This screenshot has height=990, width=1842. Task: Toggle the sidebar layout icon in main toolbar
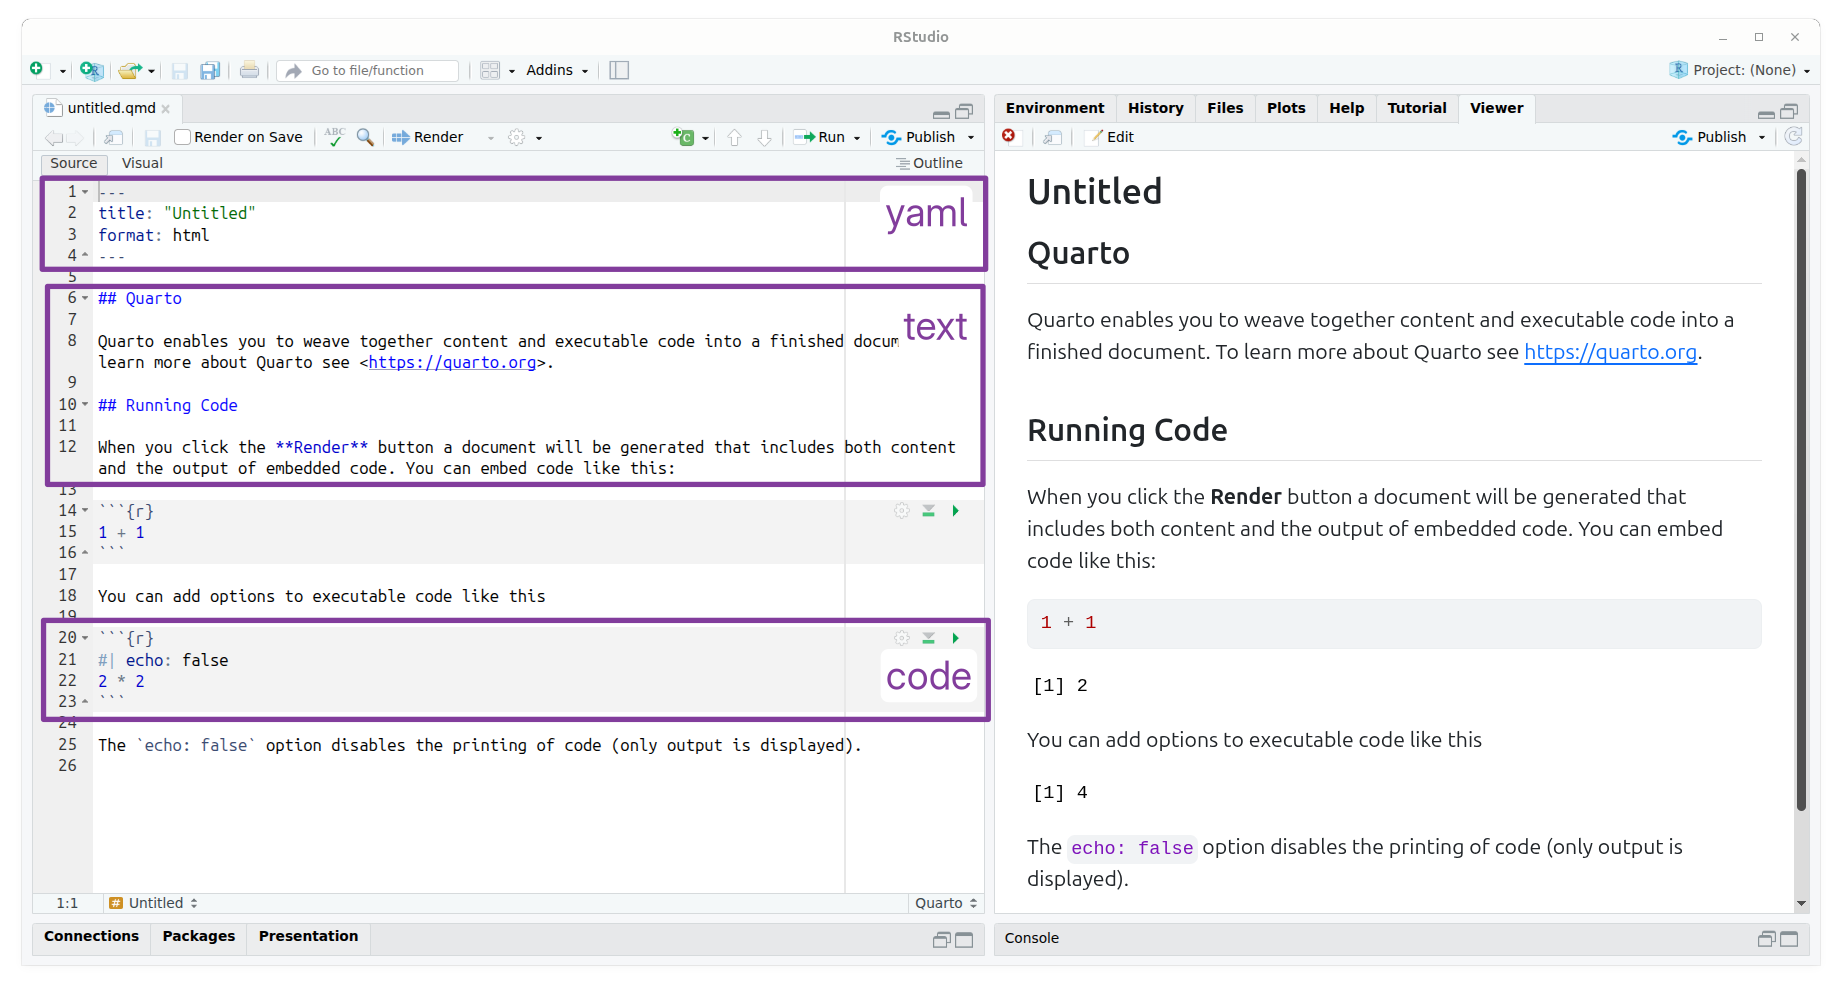point(619,70)
